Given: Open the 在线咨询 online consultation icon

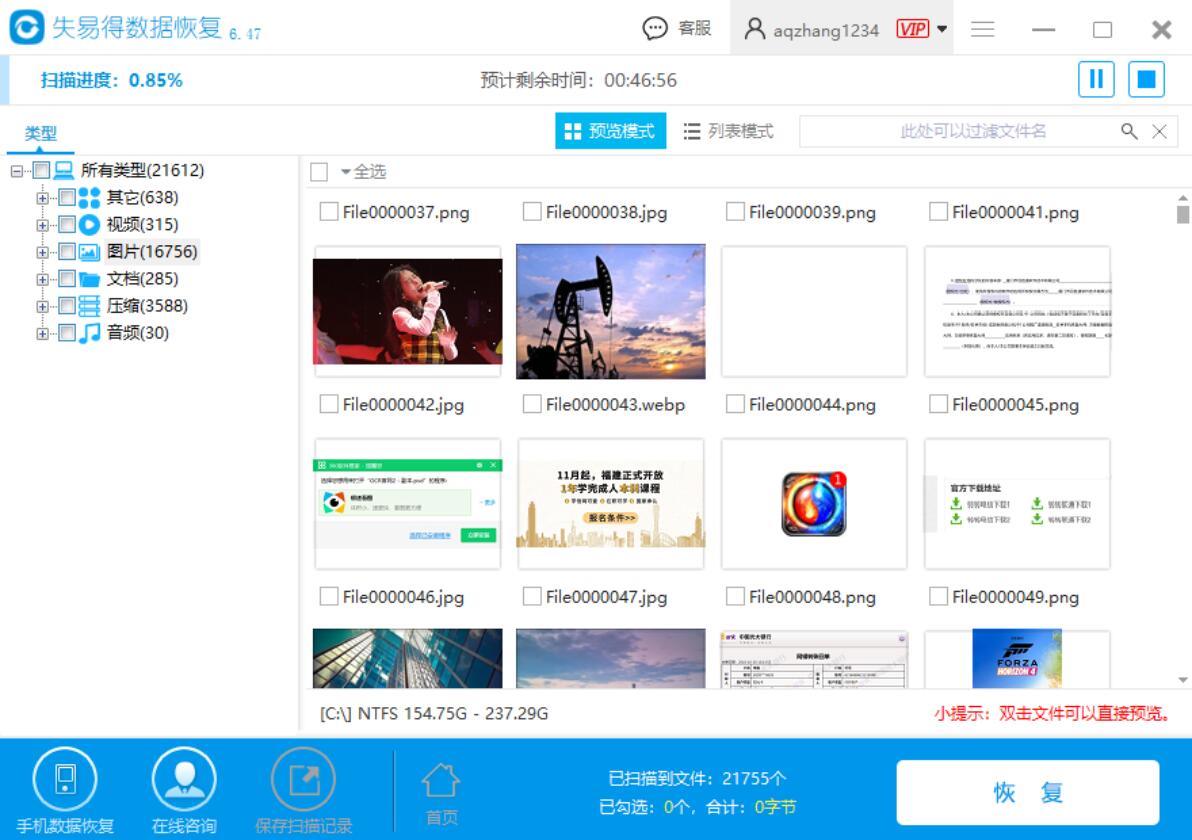Looking at the screenshot, I should pyautogui.click(x=184, y=780).
